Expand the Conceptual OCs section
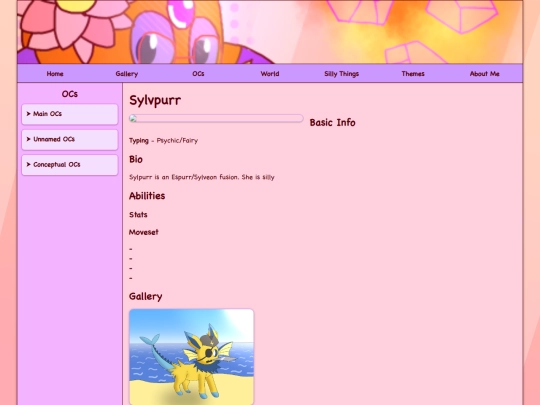 point(70,165)
